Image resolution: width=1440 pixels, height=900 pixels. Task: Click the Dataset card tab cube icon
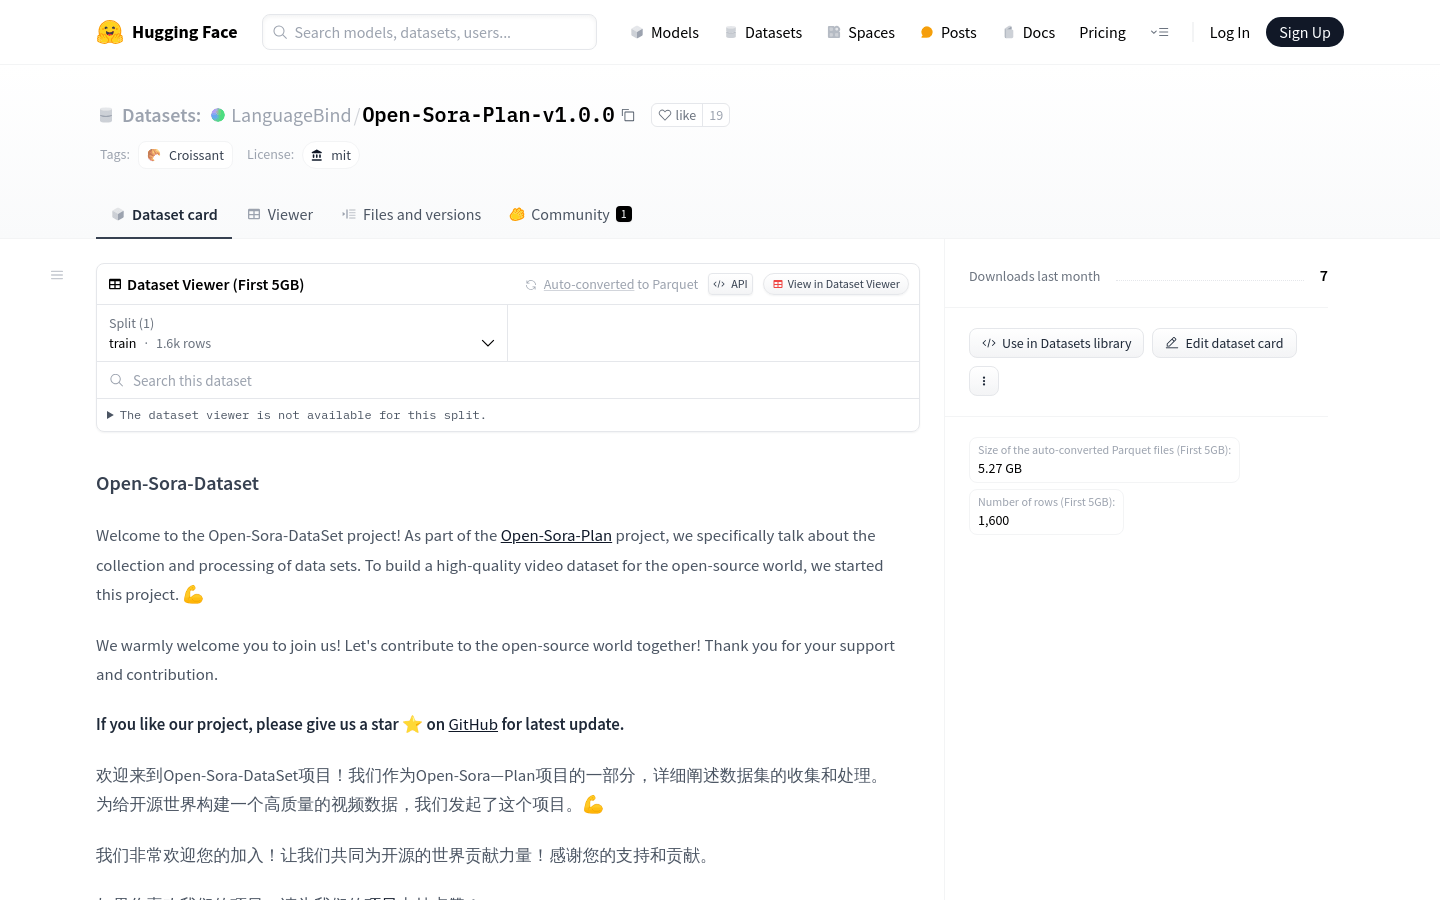[x=118, y=214]
